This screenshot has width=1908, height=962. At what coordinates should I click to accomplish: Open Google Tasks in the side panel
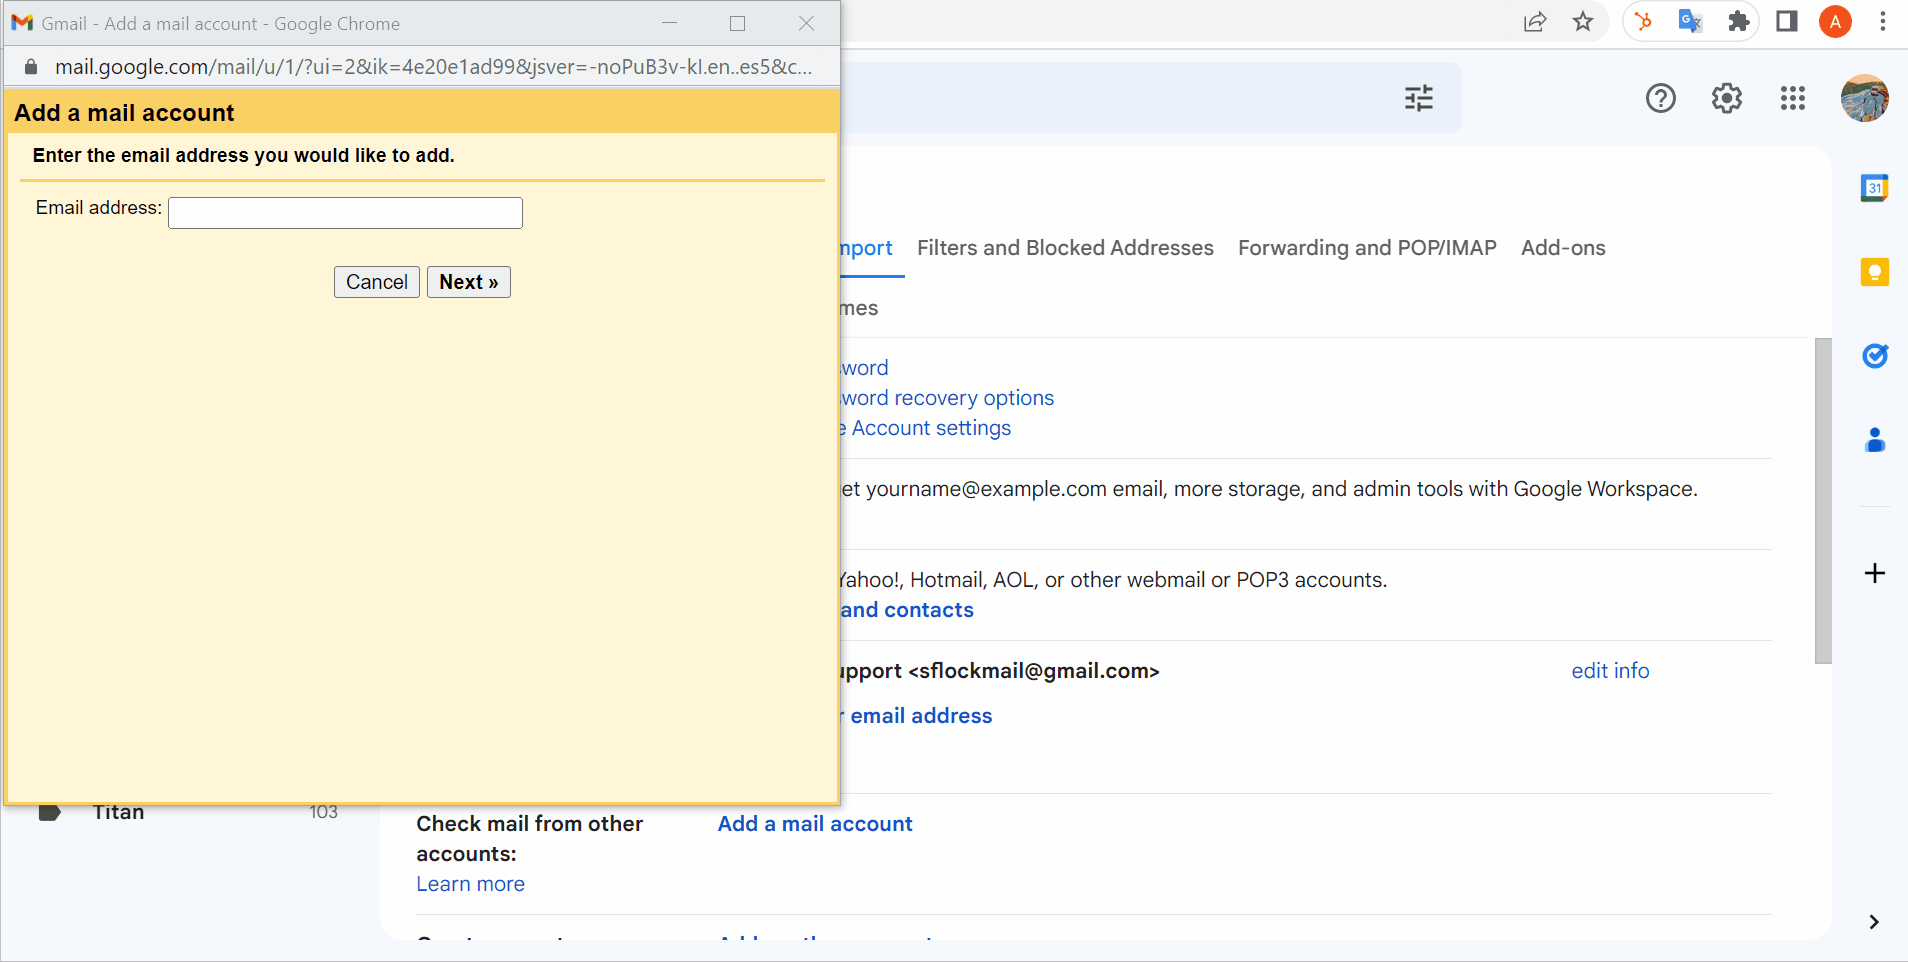[1875, 356]
